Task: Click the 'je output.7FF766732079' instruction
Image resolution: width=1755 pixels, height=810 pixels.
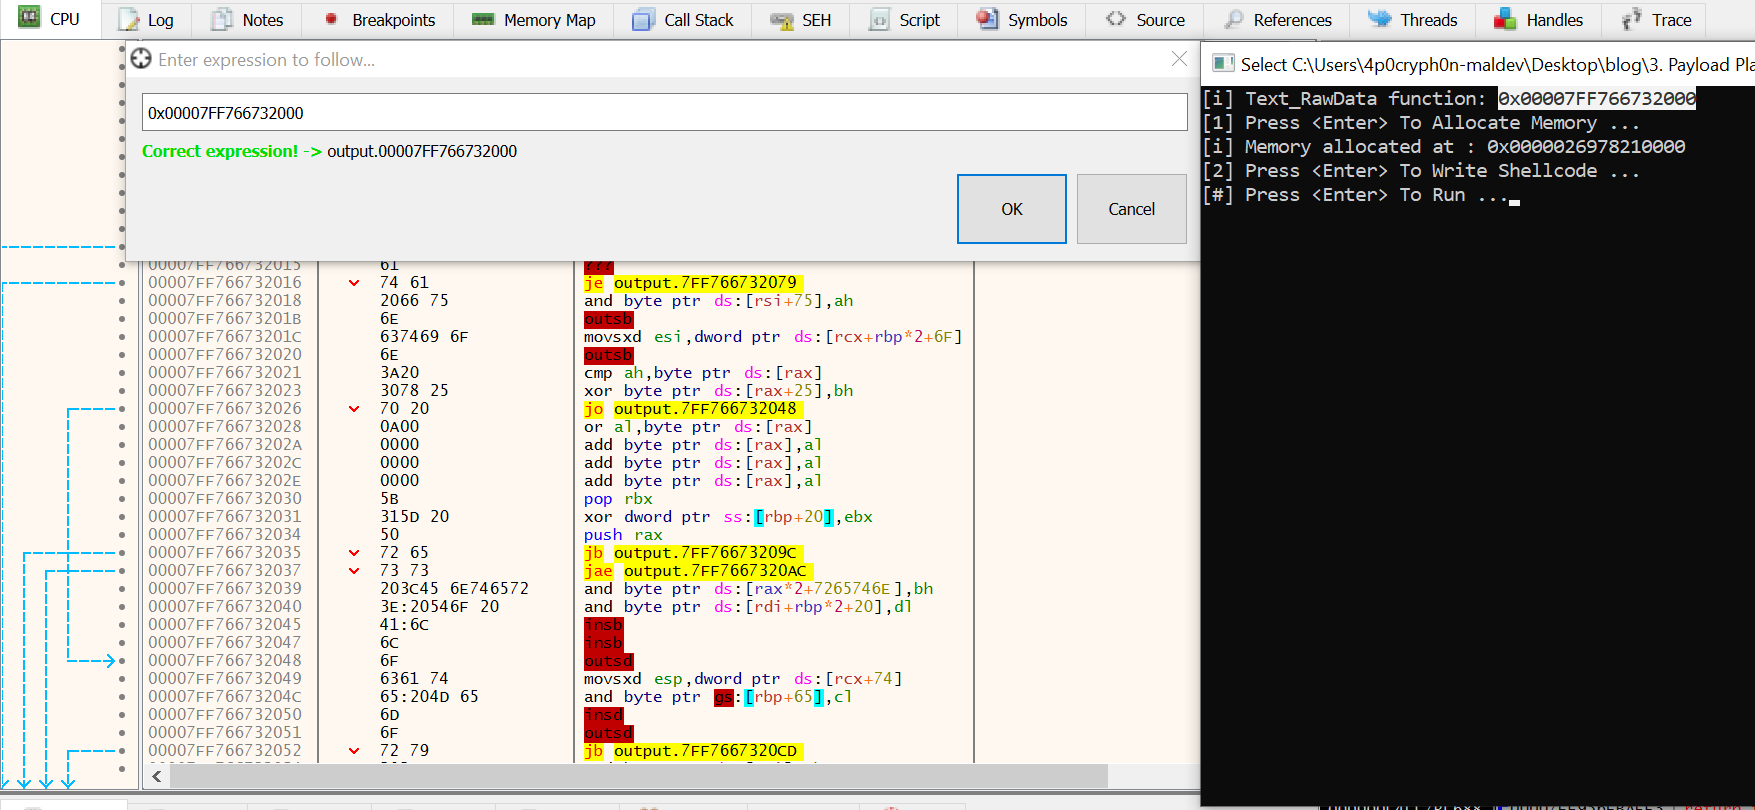Action: coord(693,283)
